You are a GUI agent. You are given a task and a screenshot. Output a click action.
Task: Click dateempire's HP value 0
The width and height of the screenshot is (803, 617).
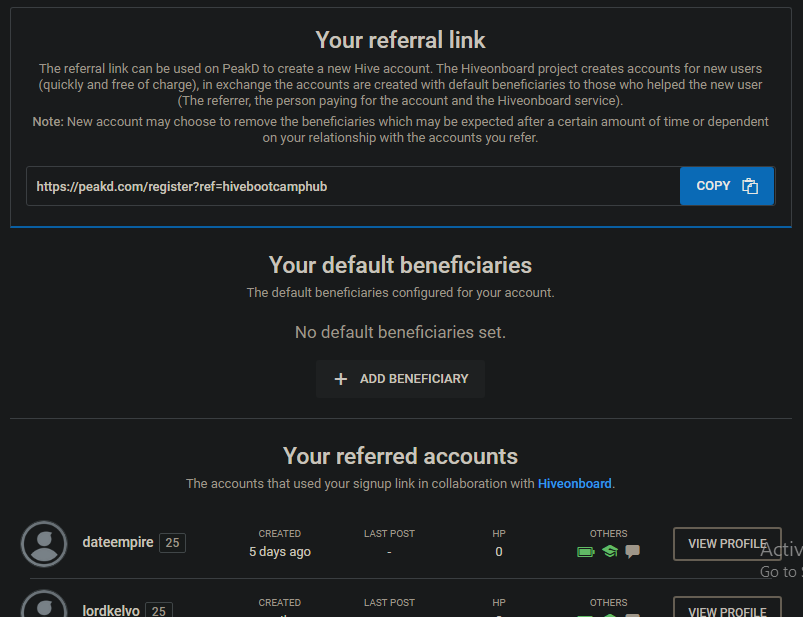click(499, 552)
